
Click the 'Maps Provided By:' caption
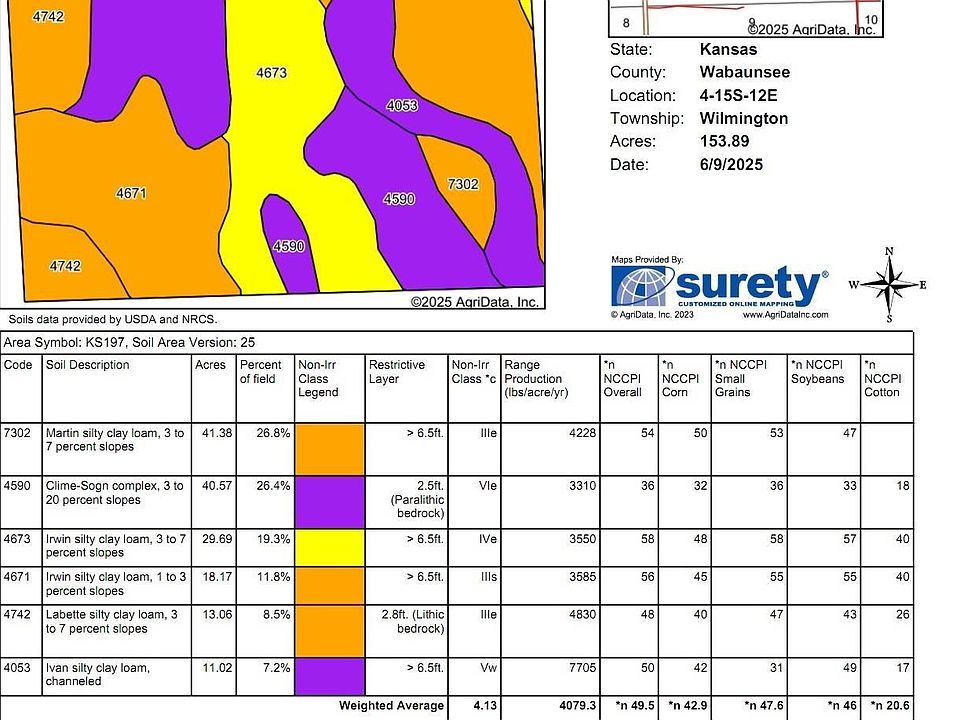click(647, 260)
